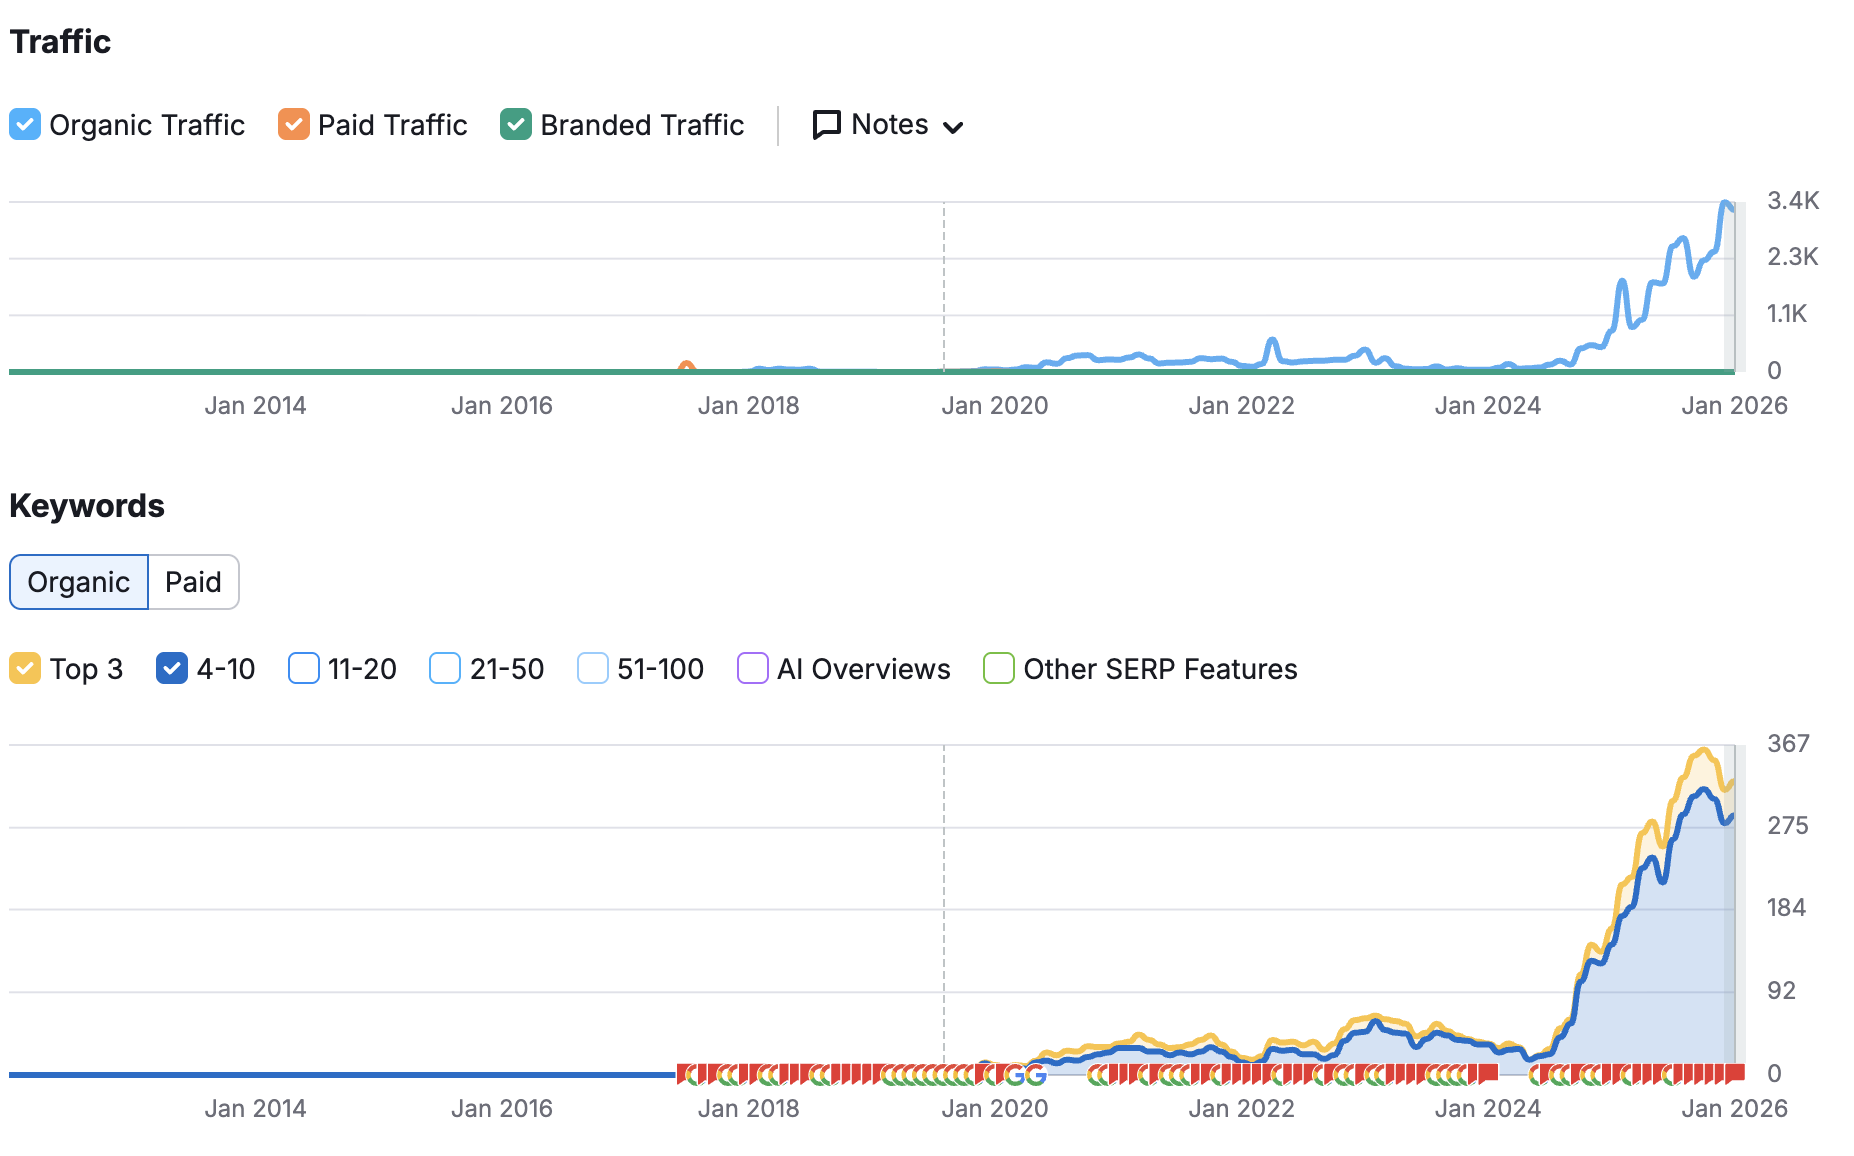Show the 21-50 keyword positions
This screenshot has width=1854, height=1156.
point(445,669)
